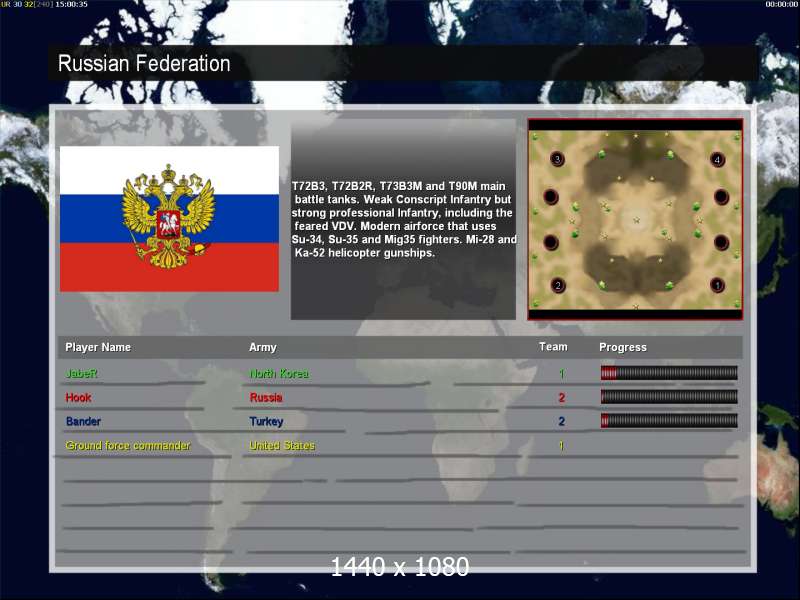The width and height of the screenshot is (800, 600).
Task: Click start position marker 1 on minimap
Action: pos(717,285)
